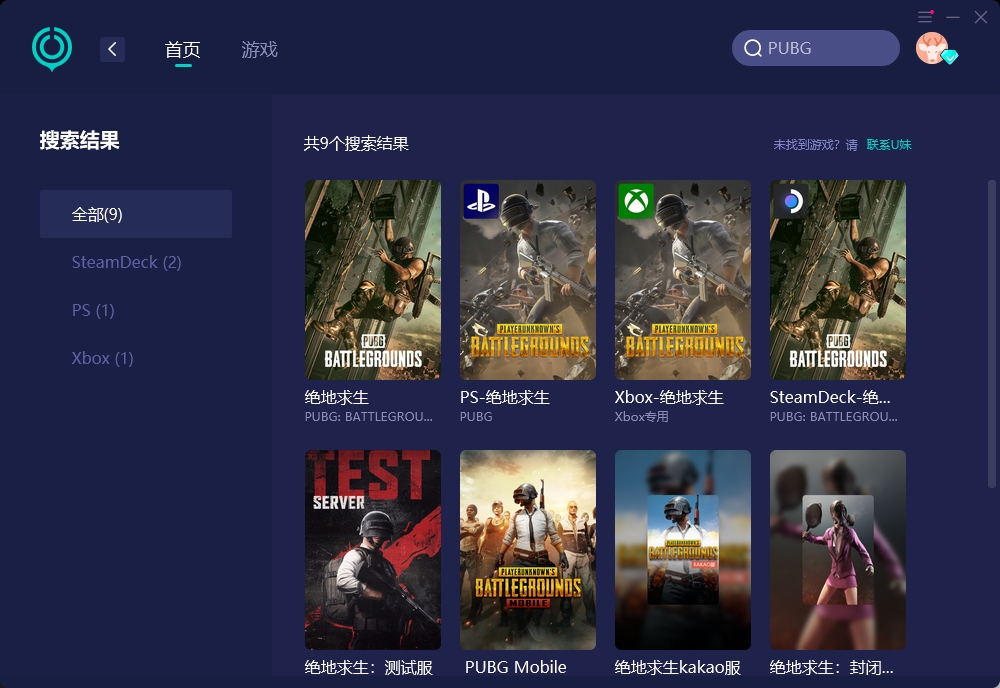Open the 联系U妹 contact link
1000x688 pixels.
[889, 144]
